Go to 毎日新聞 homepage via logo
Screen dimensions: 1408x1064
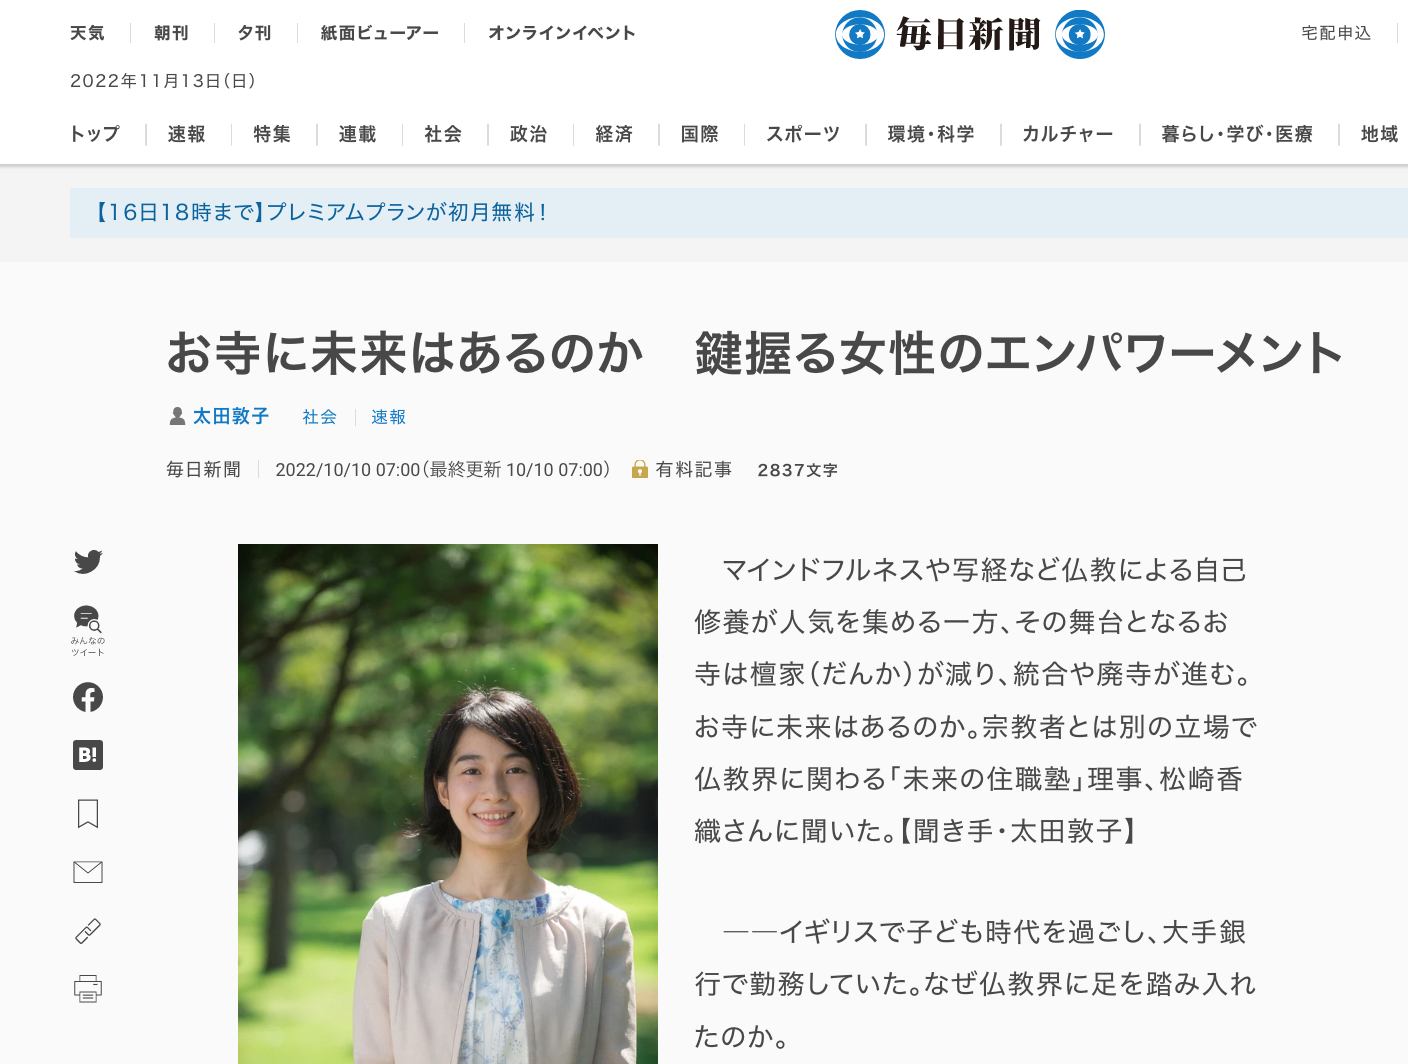(x=969, y=34)
